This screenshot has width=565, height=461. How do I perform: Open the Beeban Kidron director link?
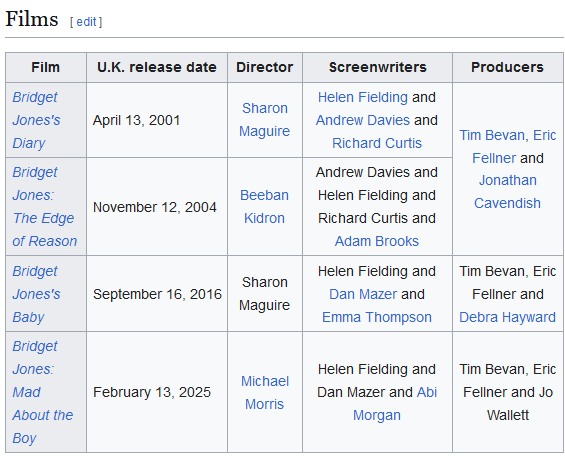click(x=264, y=207)
